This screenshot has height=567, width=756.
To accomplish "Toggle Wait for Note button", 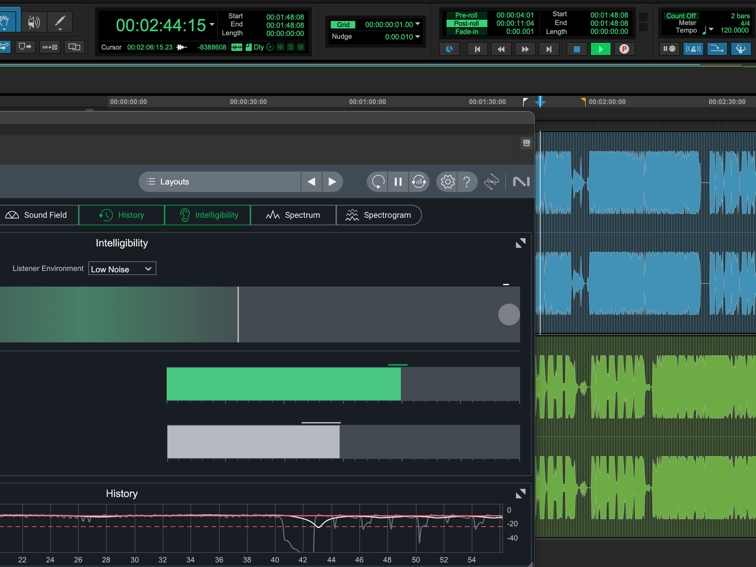I will pos(669,49).
